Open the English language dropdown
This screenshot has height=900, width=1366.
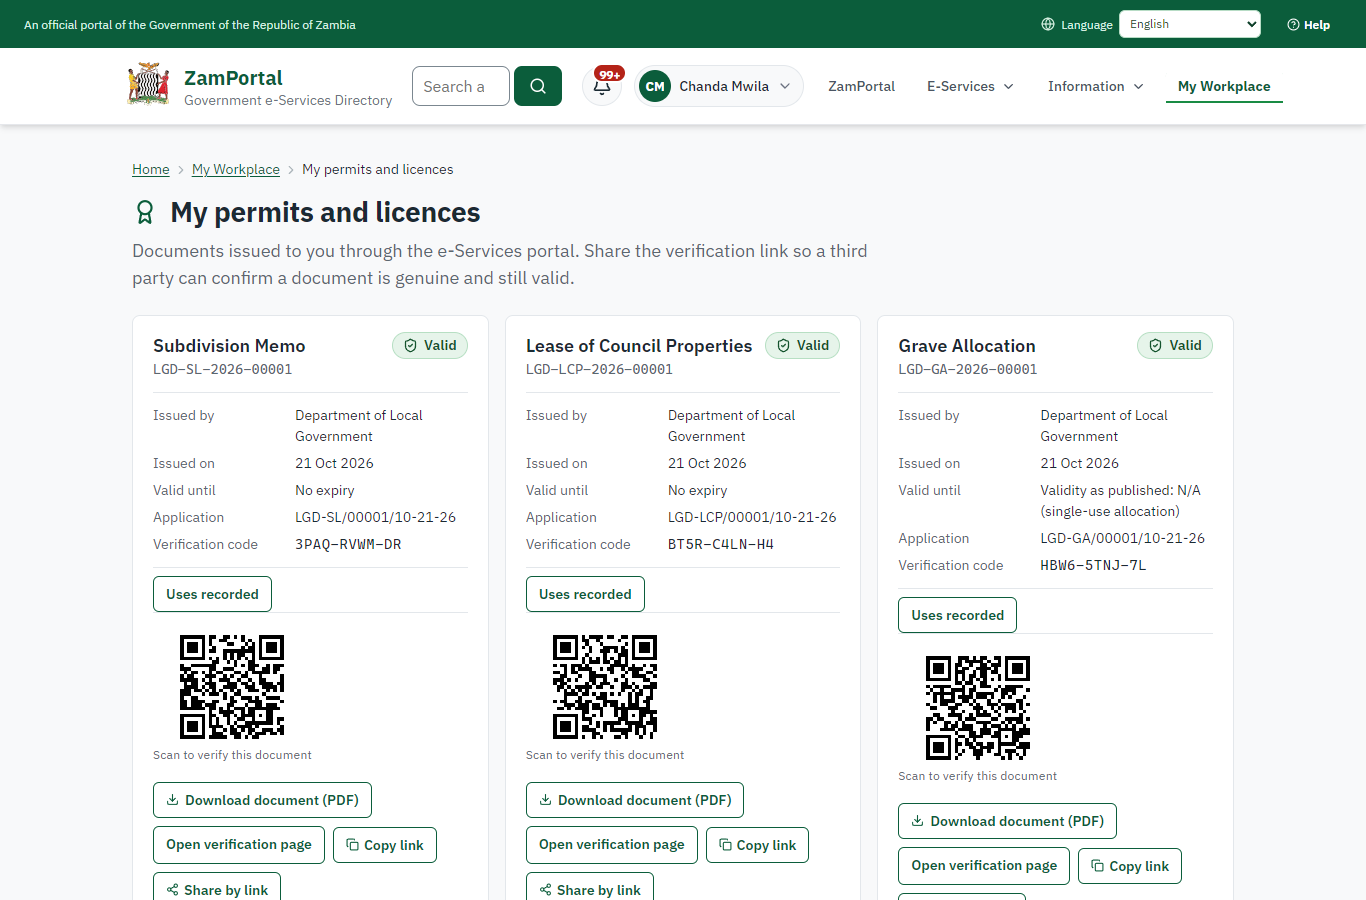1190,24
